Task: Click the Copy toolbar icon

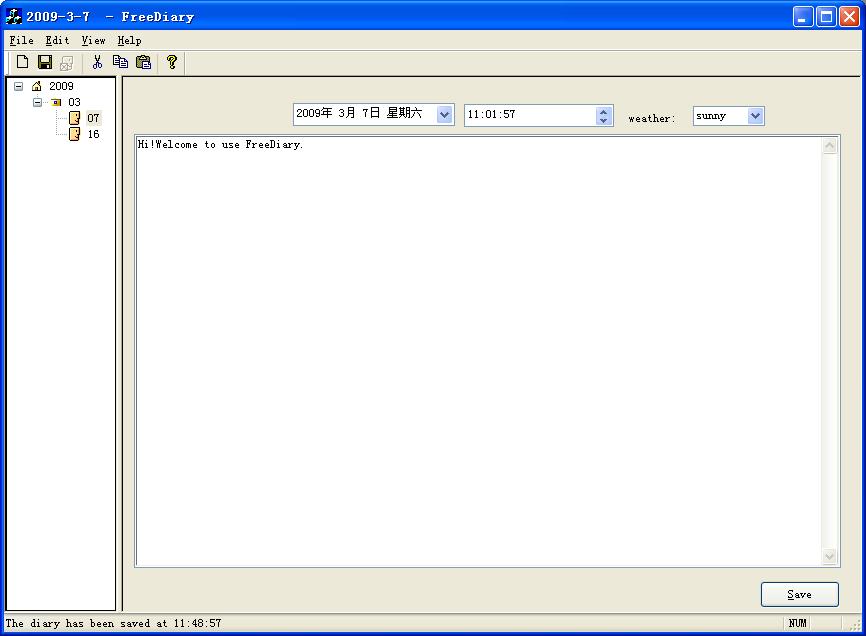Action: click(x=120, y=62)
